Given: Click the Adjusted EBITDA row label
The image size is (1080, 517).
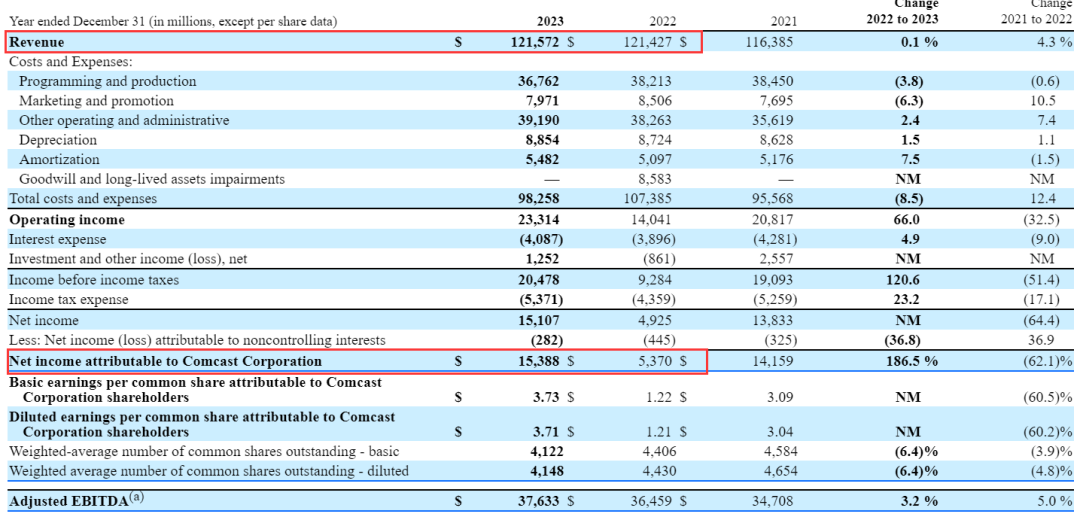Looking at the screenshot, I should click(68, 501).
